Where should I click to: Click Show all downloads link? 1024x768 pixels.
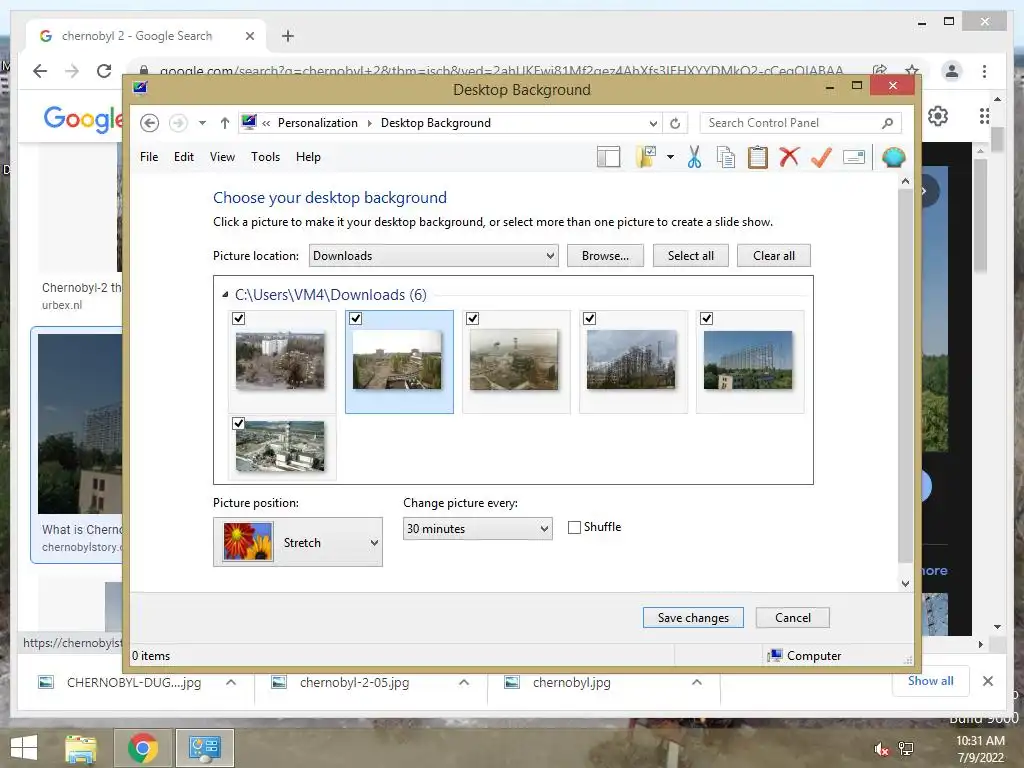click(931, 681)
